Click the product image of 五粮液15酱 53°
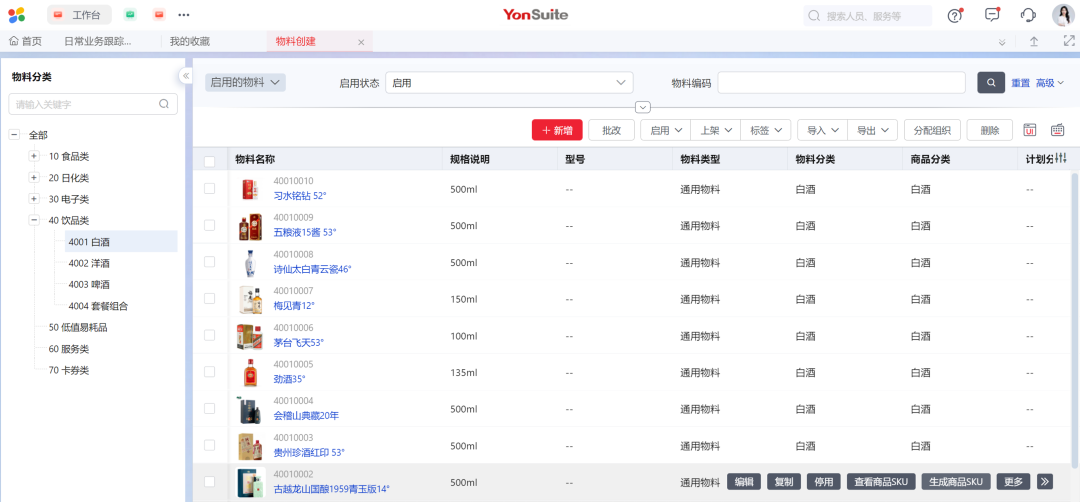Screen dimensions: 1080x502 coord(250,225)
